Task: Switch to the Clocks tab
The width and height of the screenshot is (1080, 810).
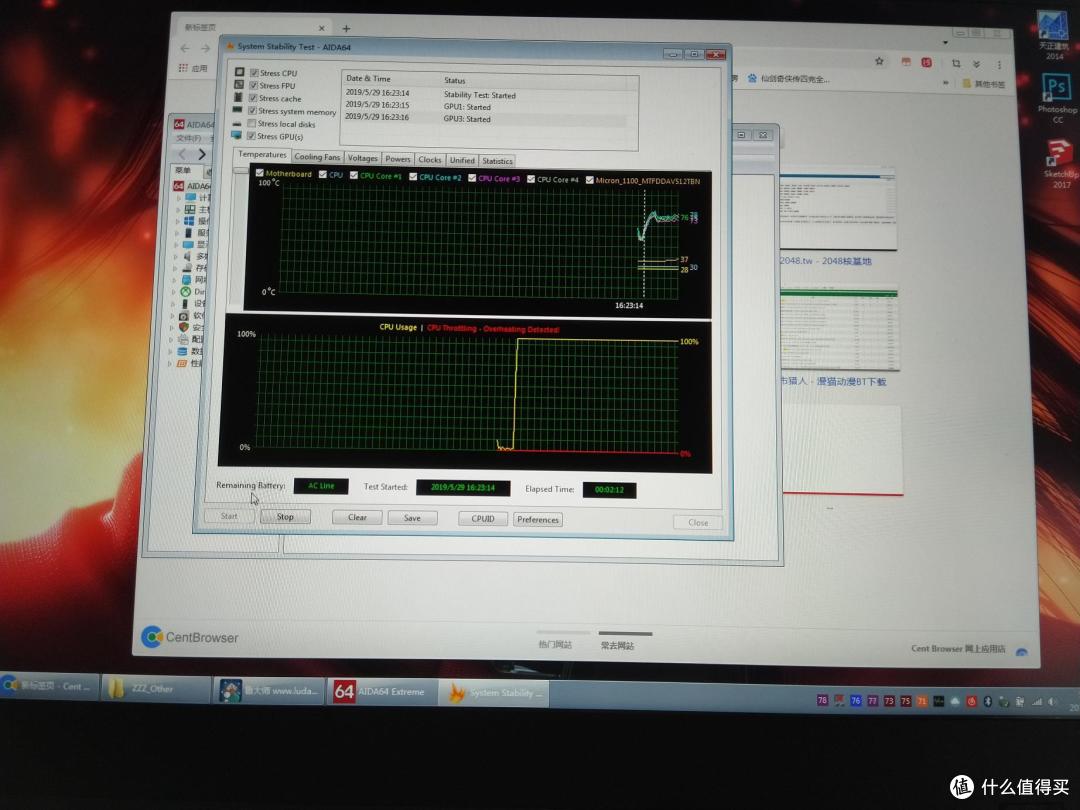Action: coord(430,160)
